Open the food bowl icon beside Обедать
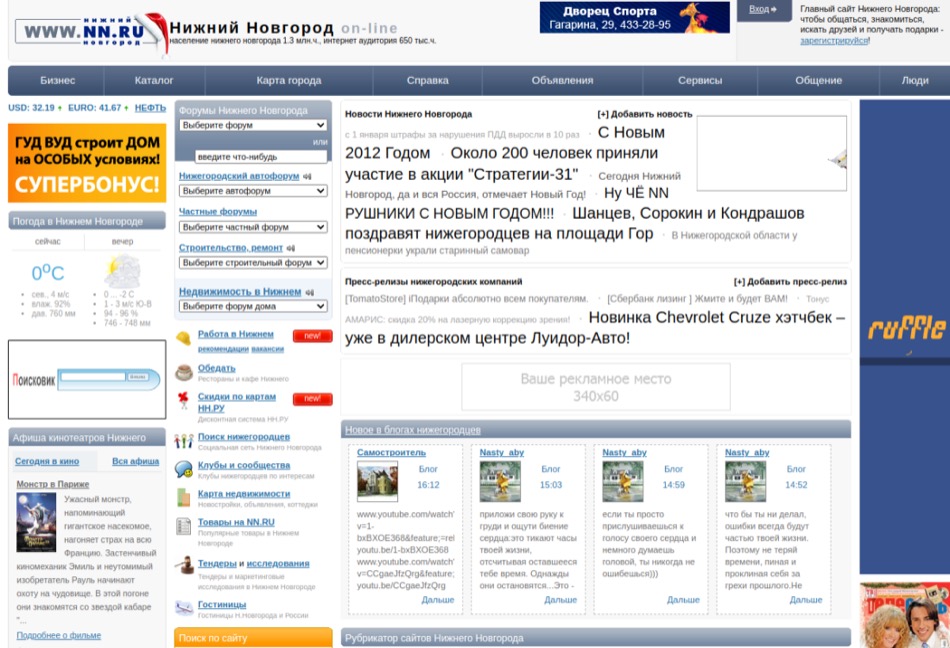The height and width of the screenshot is (648, 950). click(x=184, y=372)
